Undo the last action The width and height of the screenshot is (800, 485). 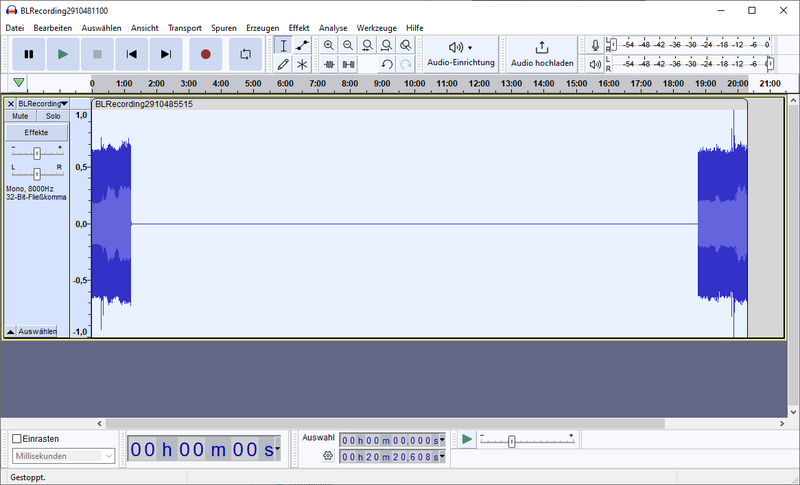click(386, 64)
